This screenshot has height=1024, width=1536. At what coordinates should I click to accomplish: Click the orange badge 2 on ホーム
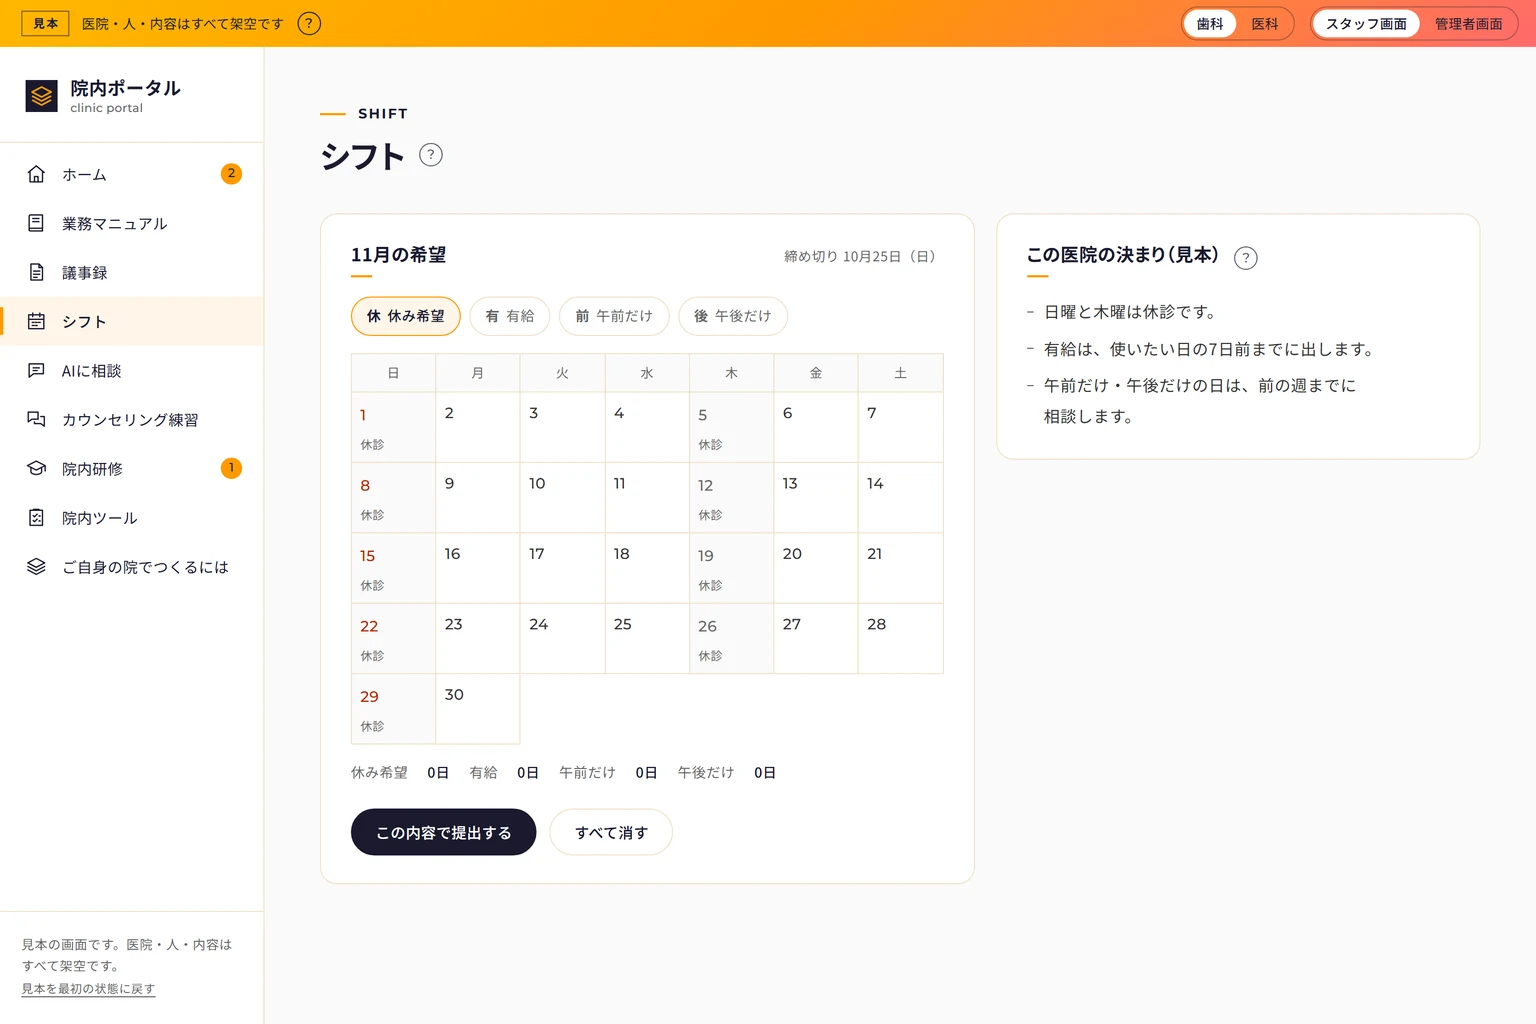231,174
